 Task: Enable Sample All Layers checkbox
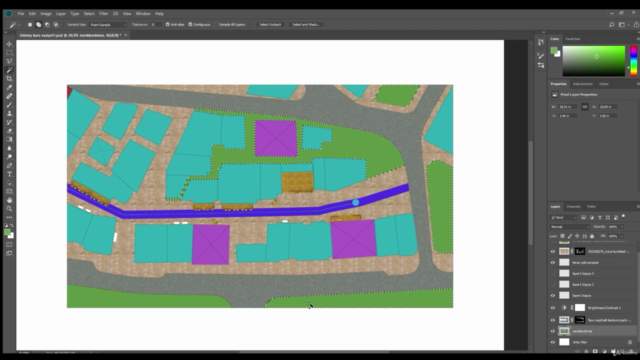216,24
